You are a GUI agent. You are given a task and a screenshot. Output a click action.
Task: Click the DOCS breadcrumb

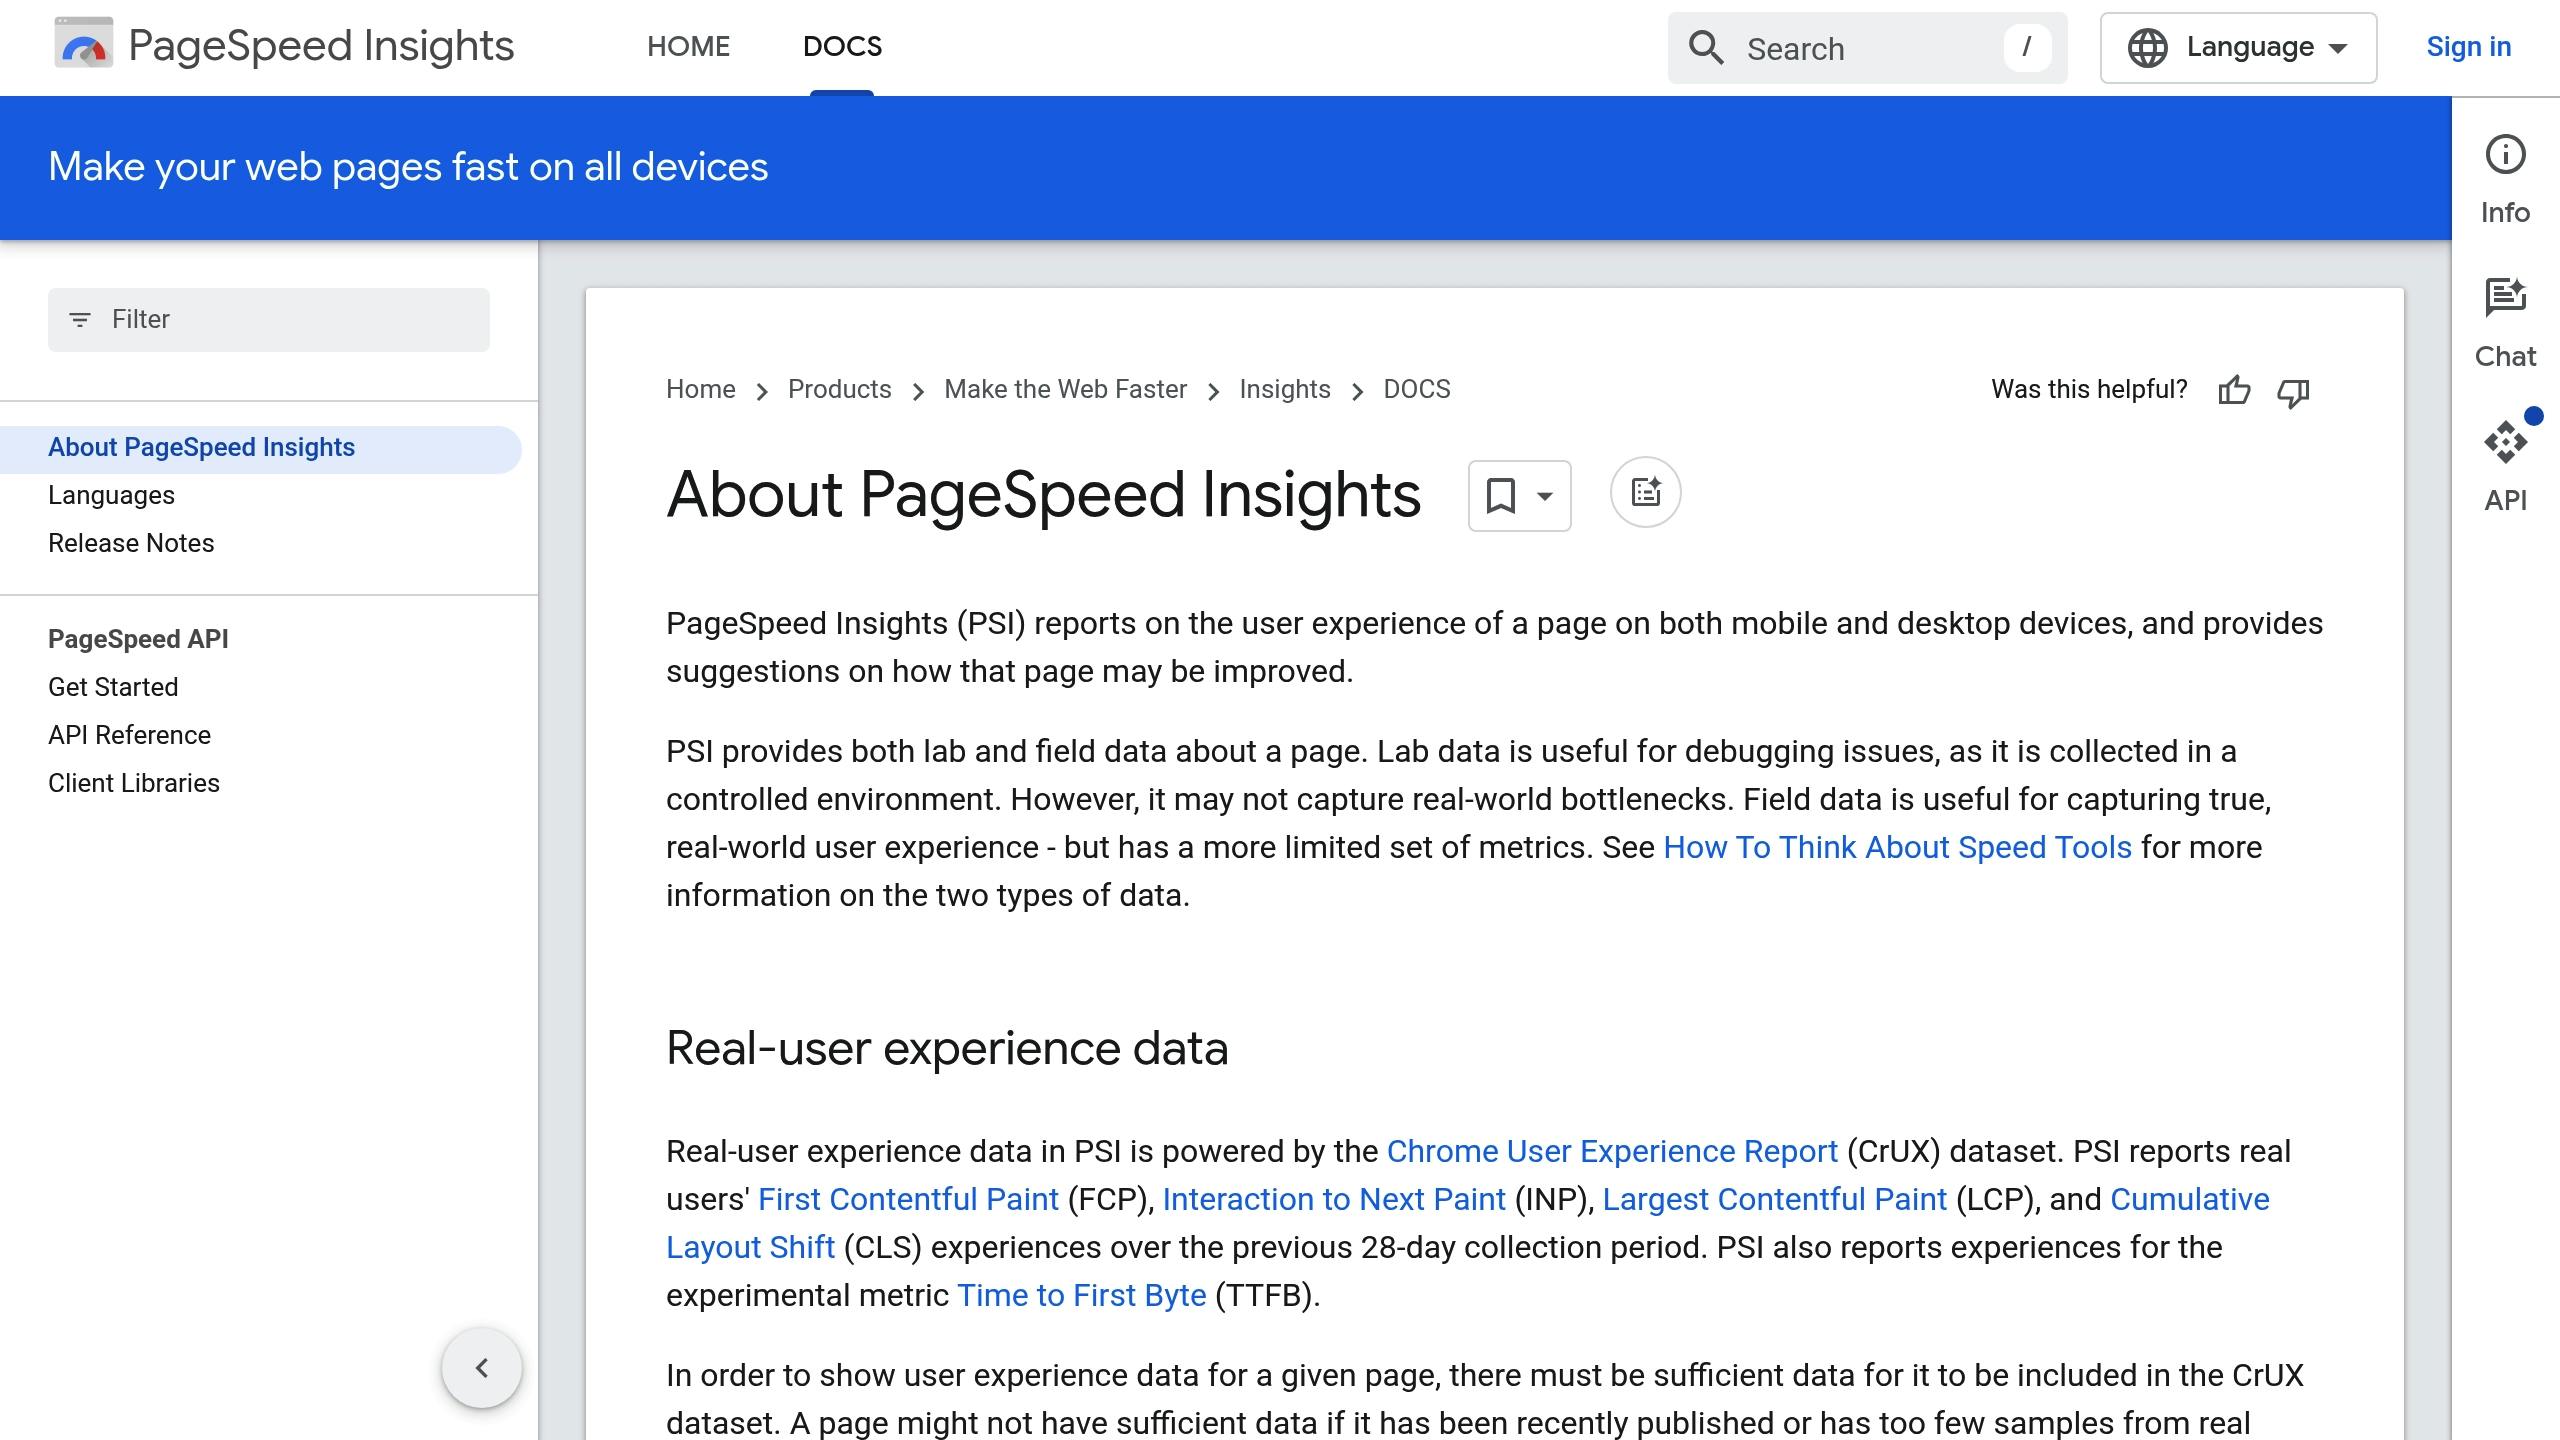1416,390
